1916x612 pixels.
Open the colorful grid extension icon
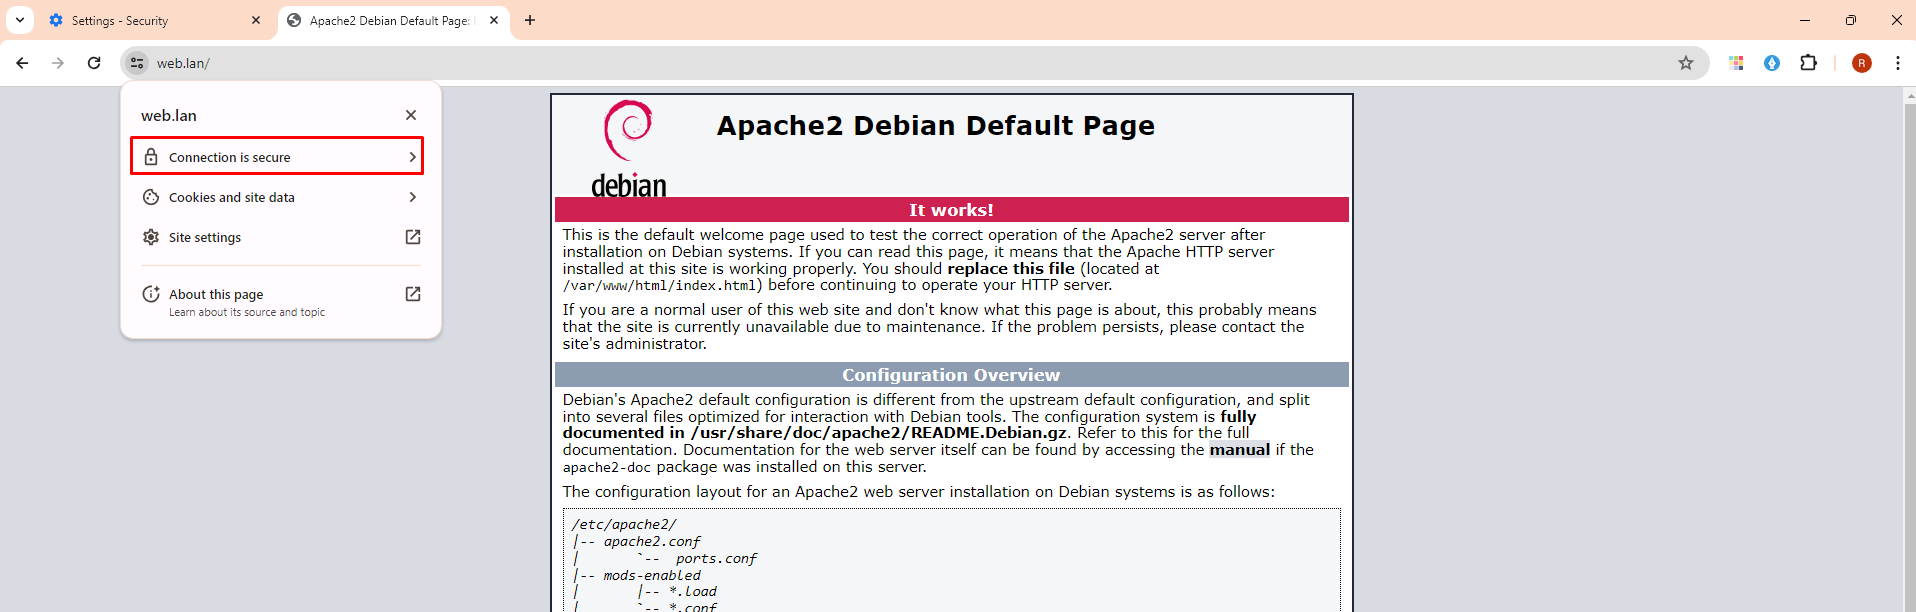coord(1736,63)
